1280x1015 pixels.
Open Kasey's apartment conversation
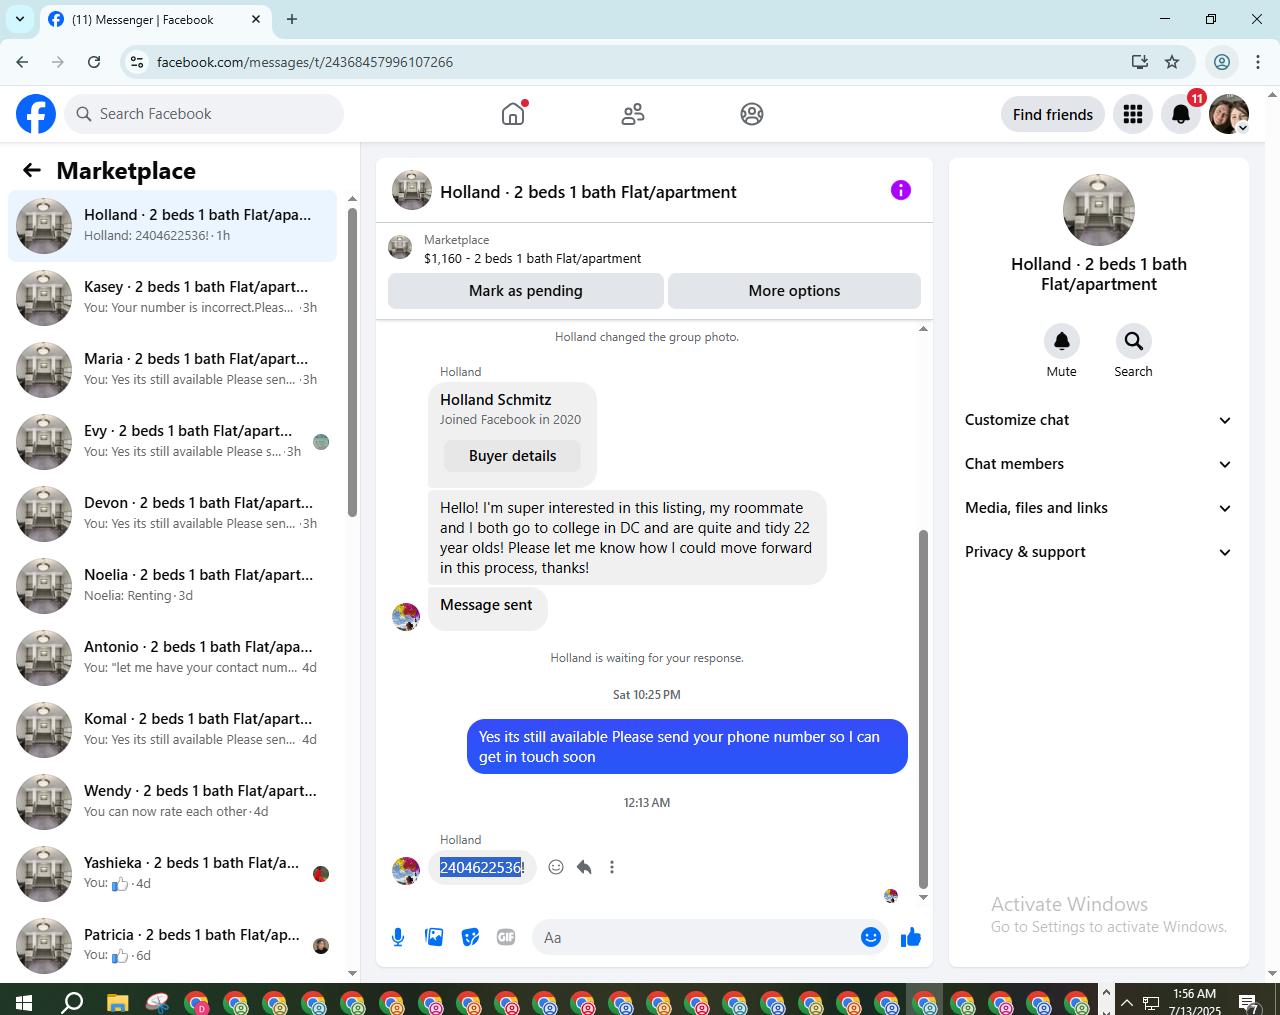(x=173, y=298)
